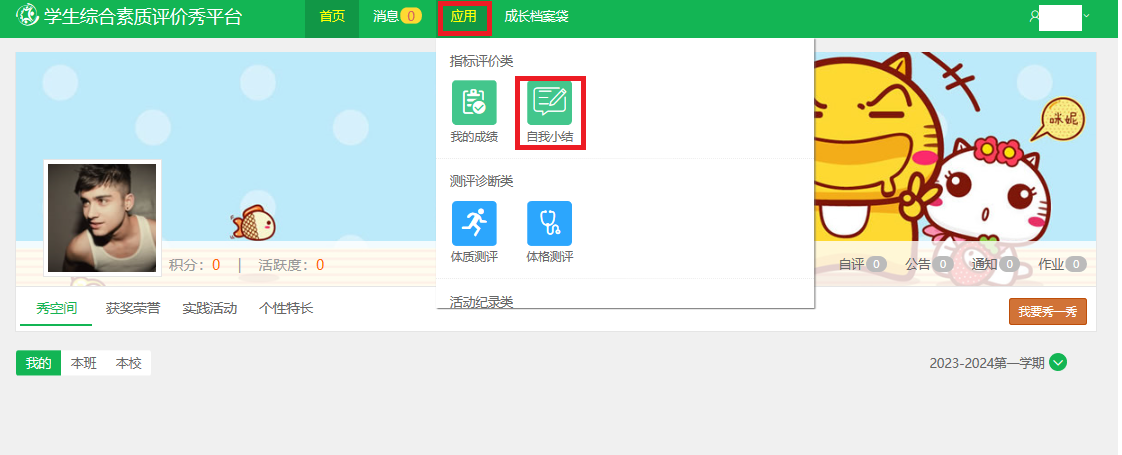Select the 本班 filter
Viewport: 1122px width, 455px height.
(x=84, y=363)
